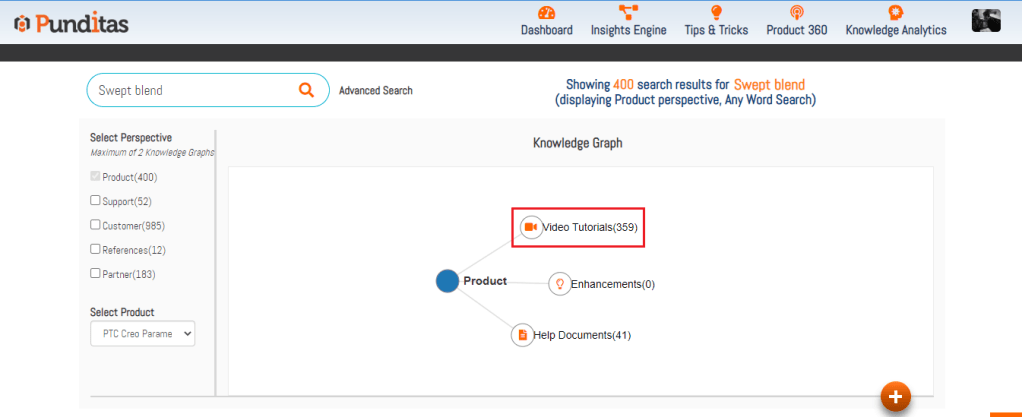
Task: Click into the Swept blend search field
Action: coord(190,90)
